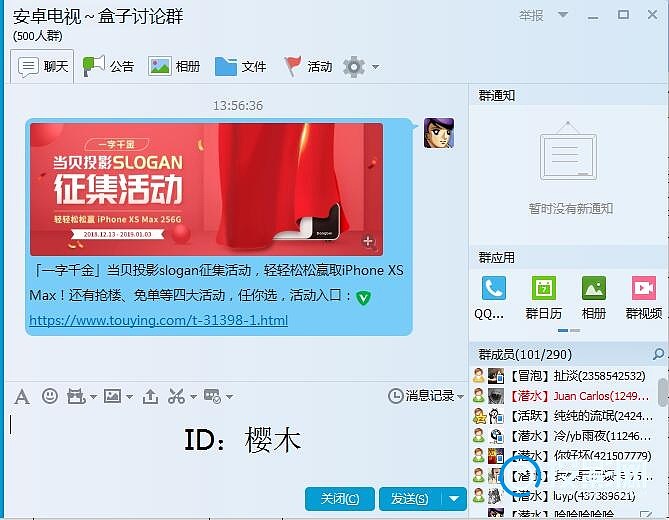Viewport: 669px width, 520px height.
Task: Open the font formatting A tool
Action: point(22,397)
